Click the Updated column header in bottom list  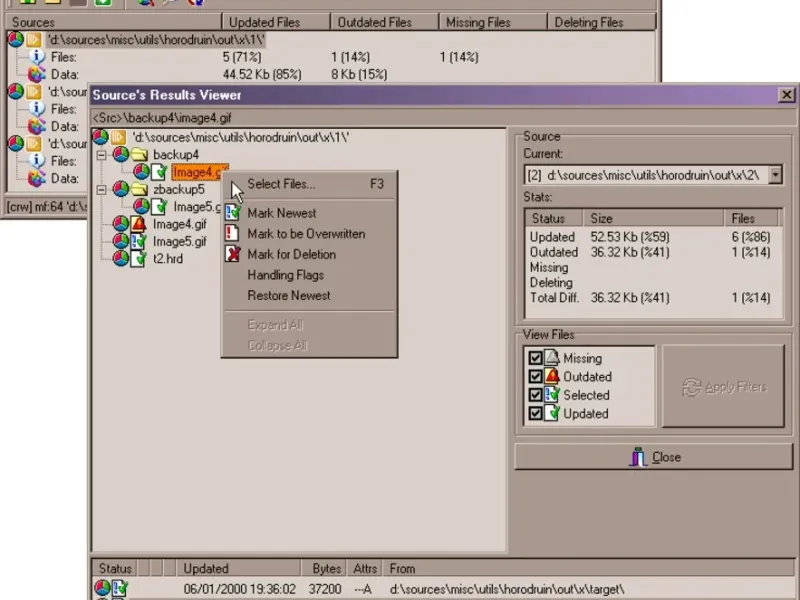click(x=238, y=568)
